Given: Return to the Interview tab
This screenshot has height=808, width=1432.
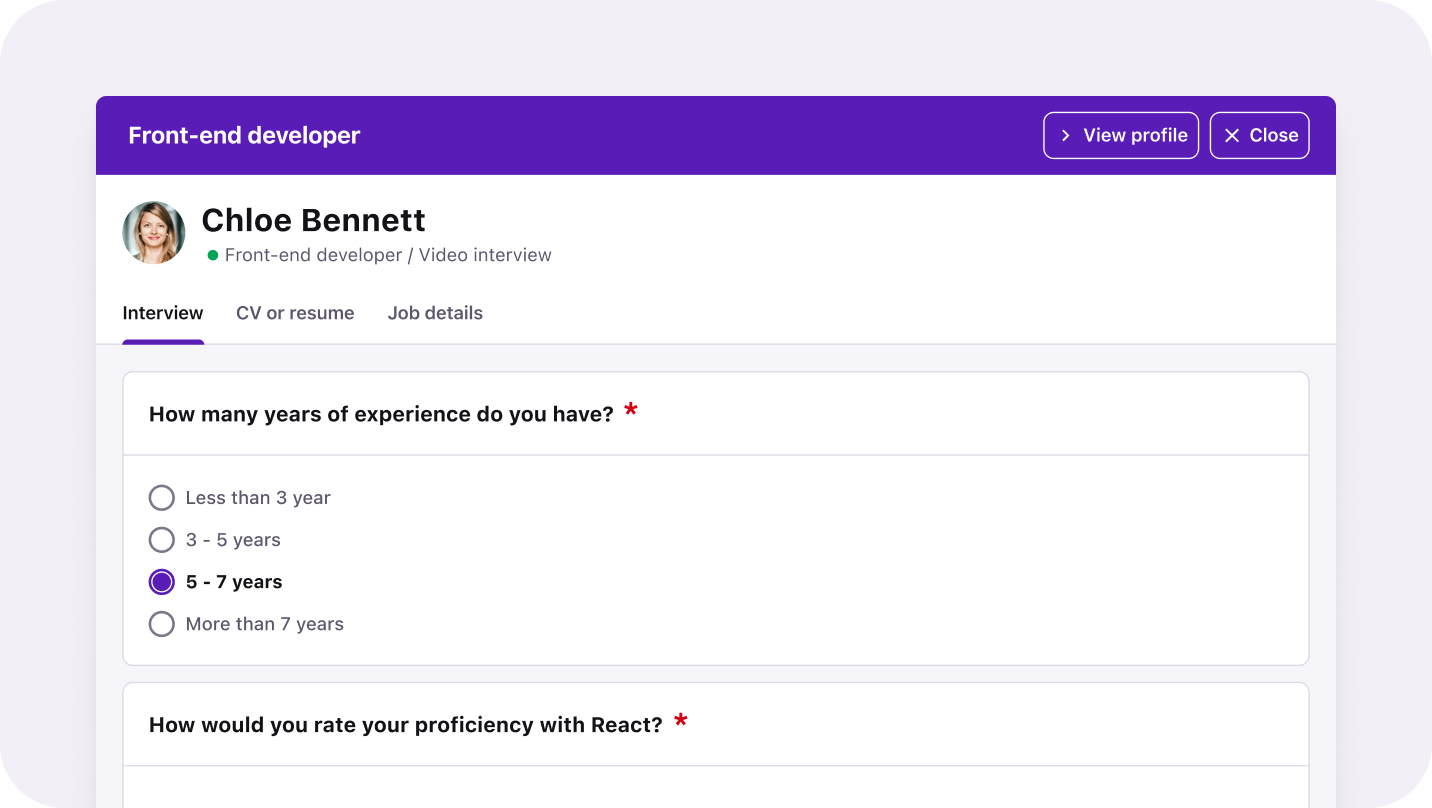Looking at the screenshot, I should 162,313.
